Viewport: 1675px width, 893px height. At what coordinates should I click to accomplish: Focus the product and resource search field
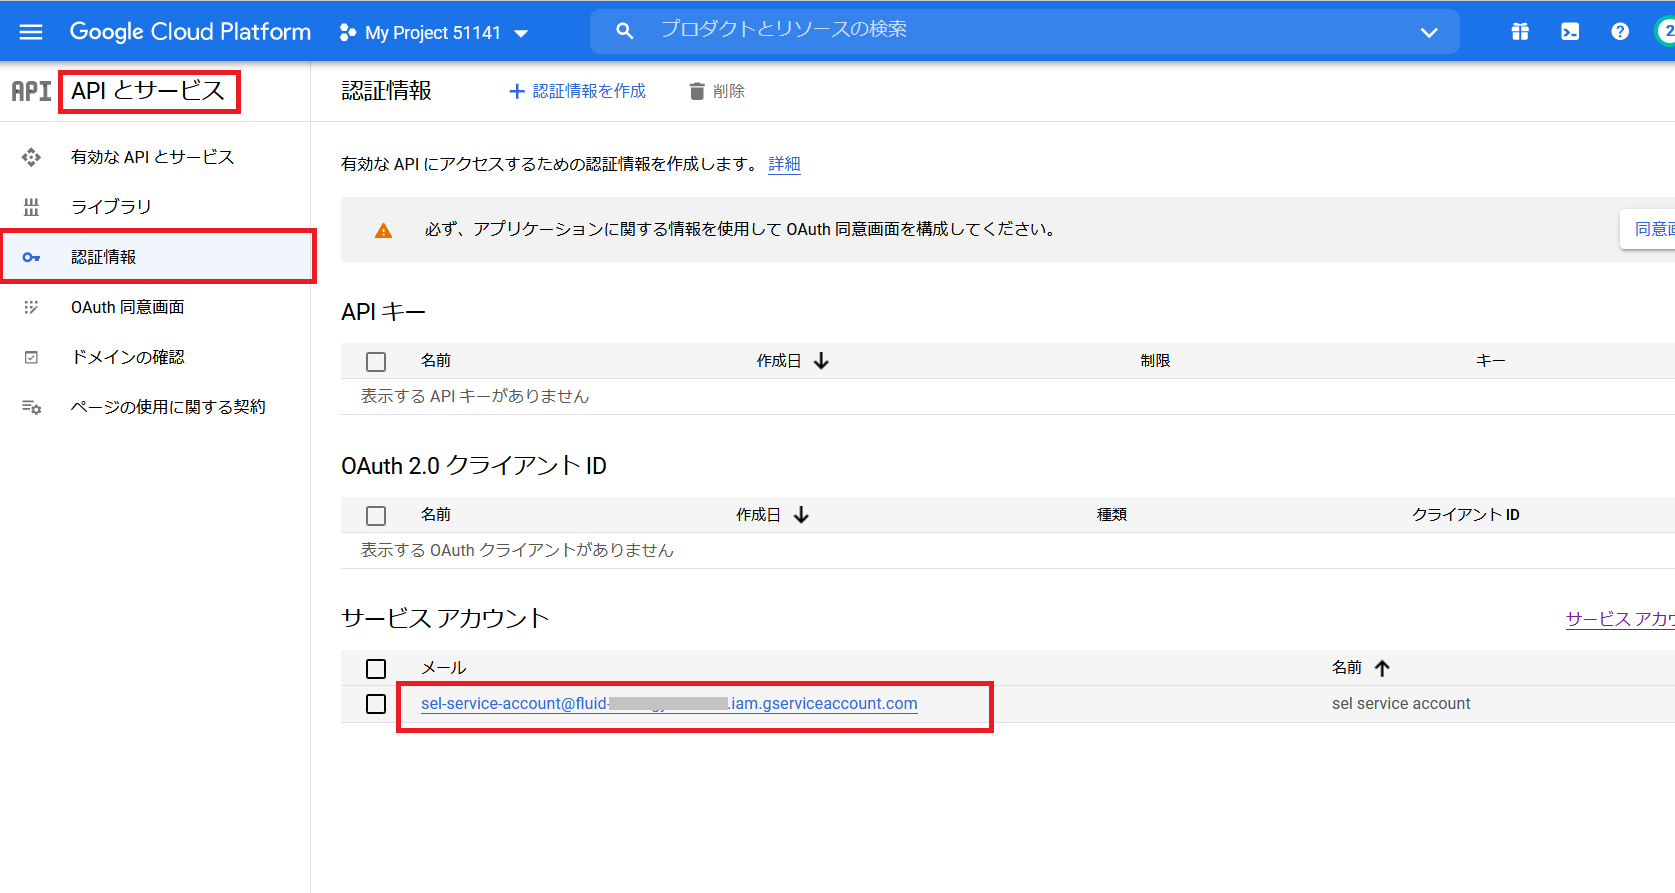(1025, 31)
